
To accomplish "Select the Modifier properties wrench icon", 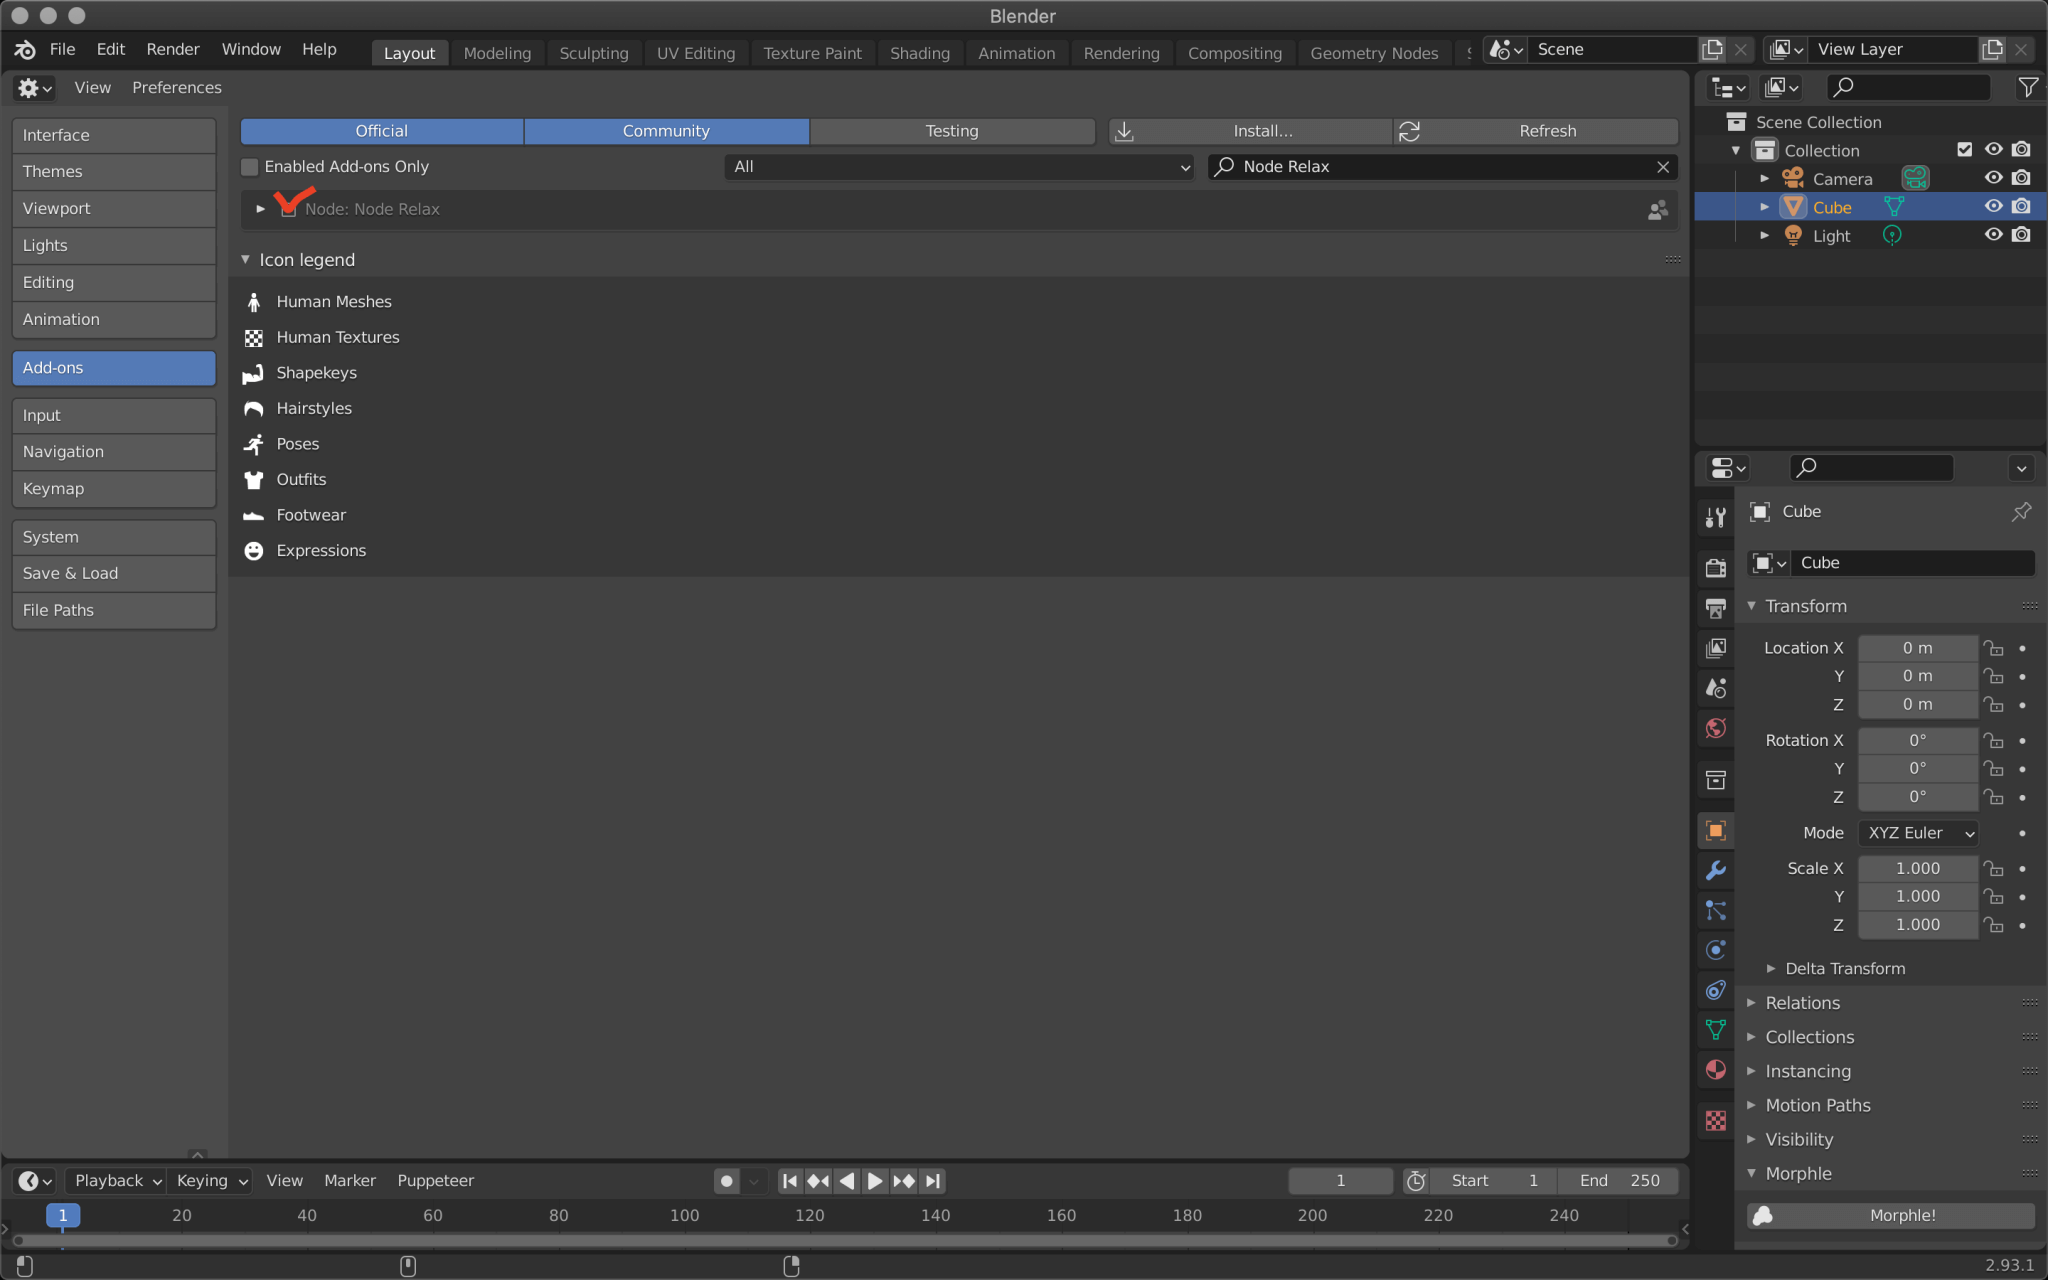I will (x=1716, y=870).
